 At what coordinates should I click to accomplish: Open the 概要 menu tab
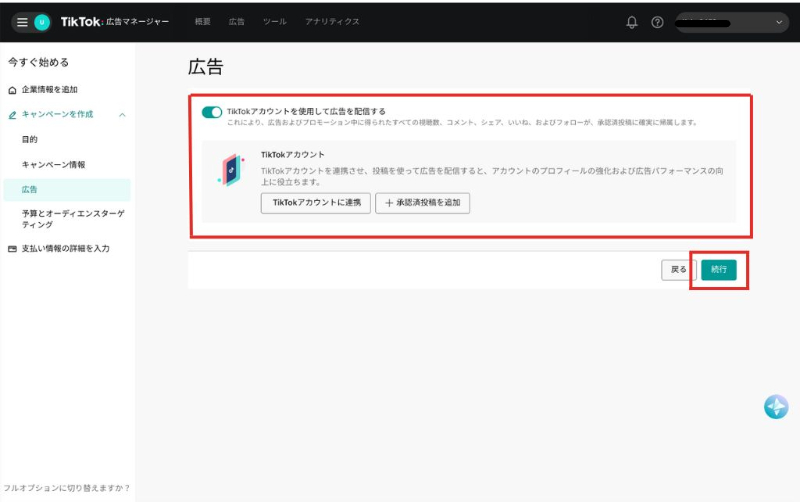203,22
